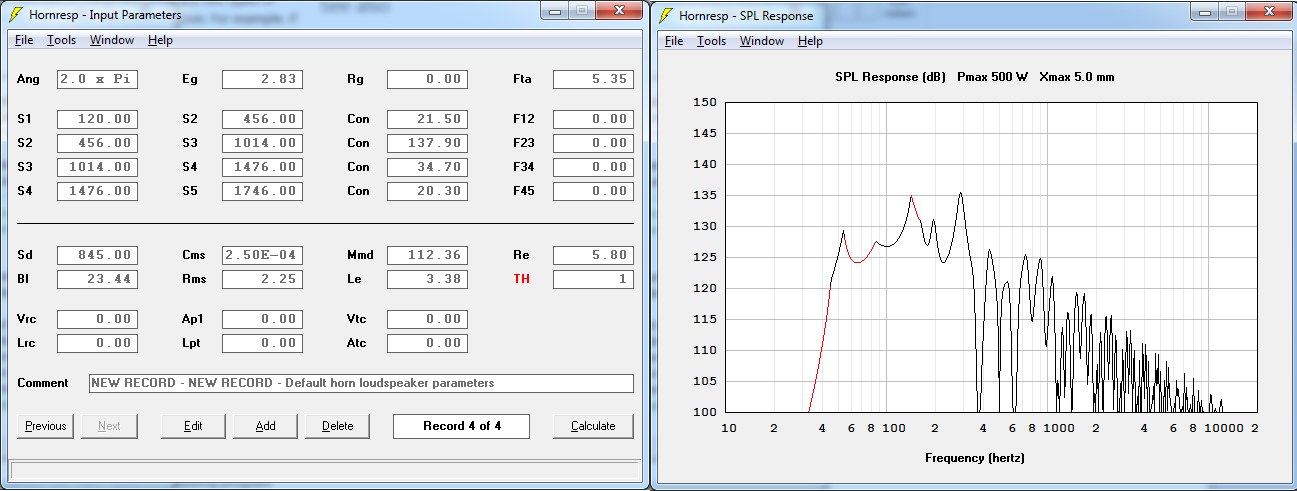Click the F45 input field

593,191
